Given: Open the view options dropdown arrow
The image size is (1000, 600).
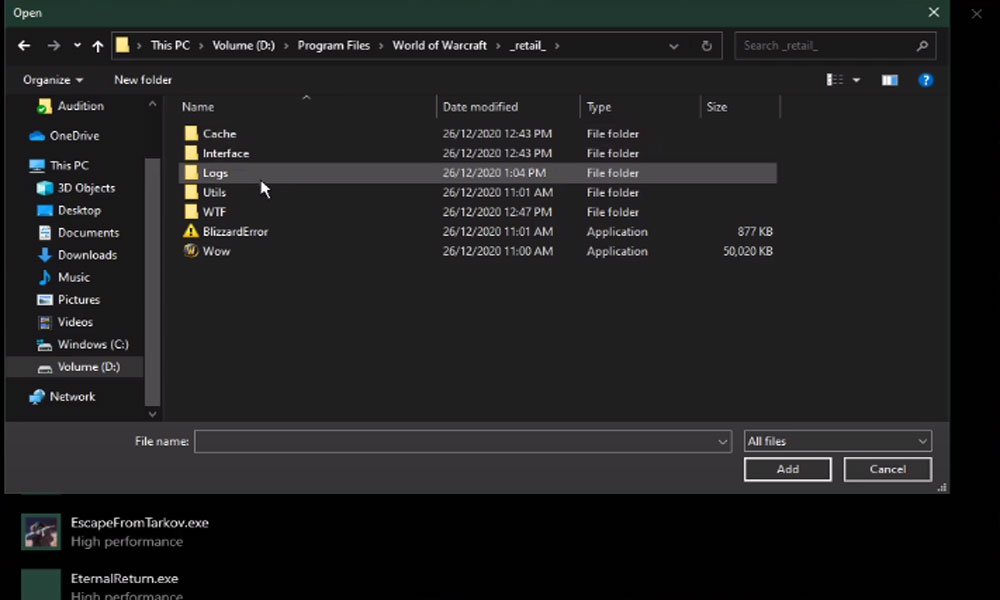Looking at the screenshot, I should coord(857,80).
